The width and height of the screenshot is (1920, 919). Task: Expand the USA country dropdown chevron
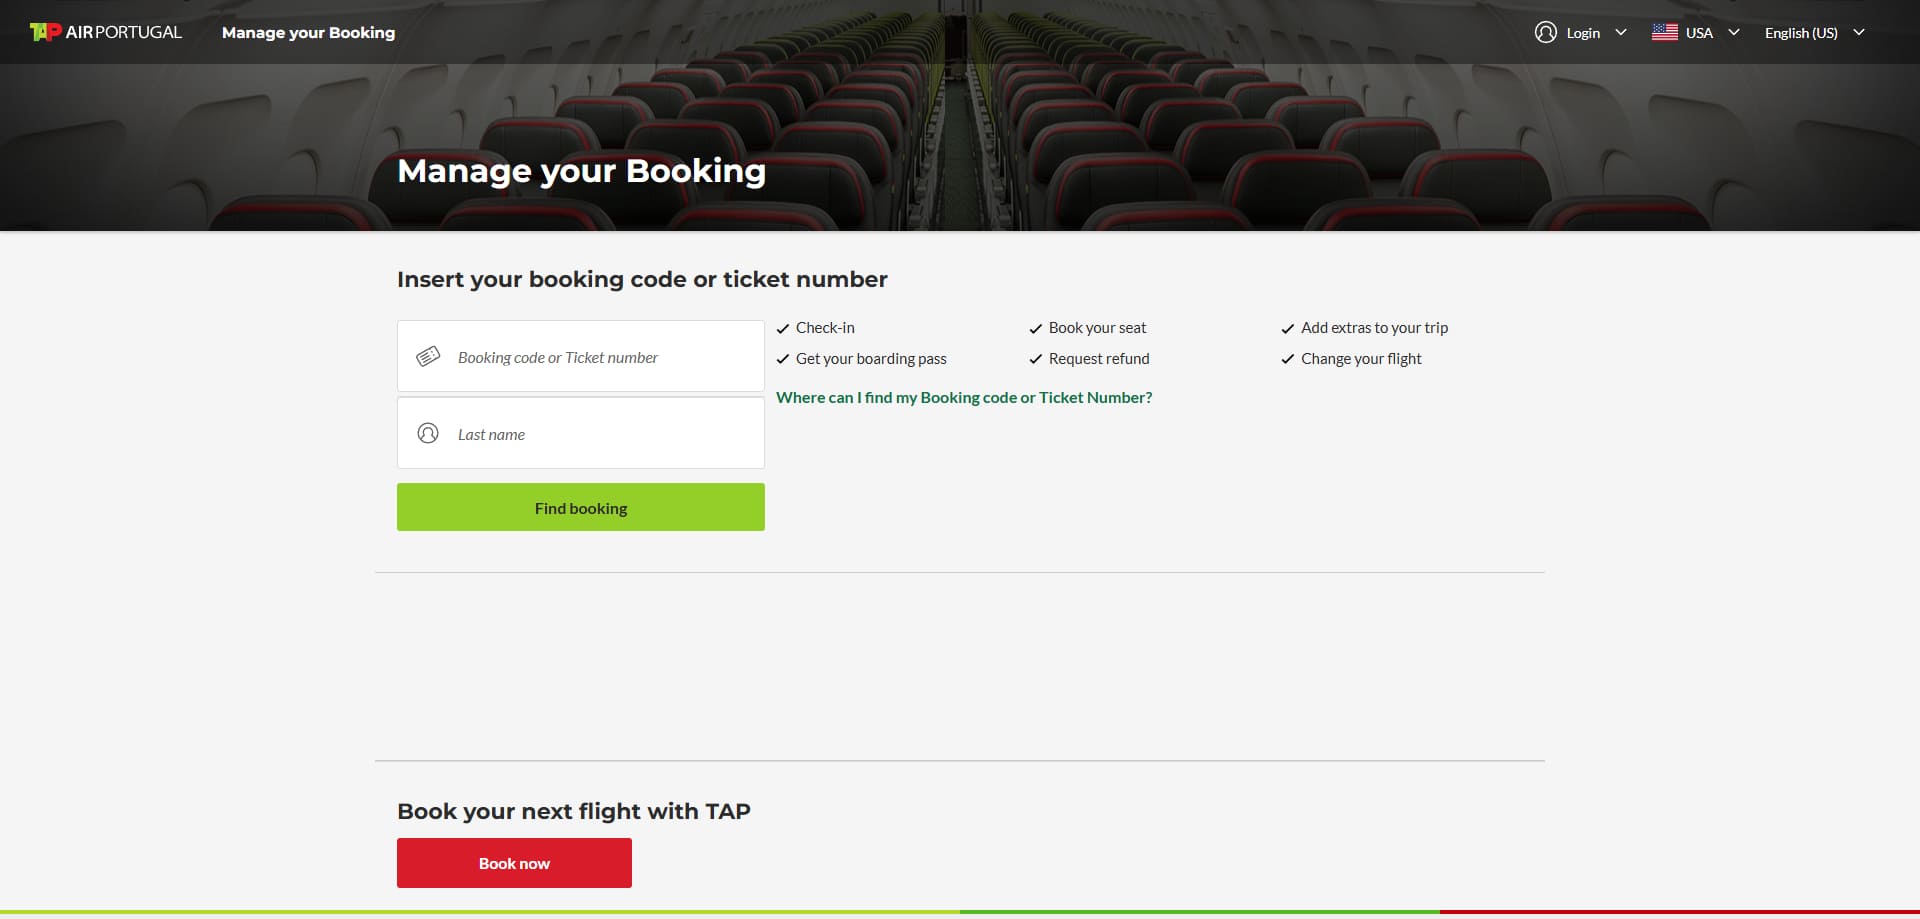(1734, 32)
